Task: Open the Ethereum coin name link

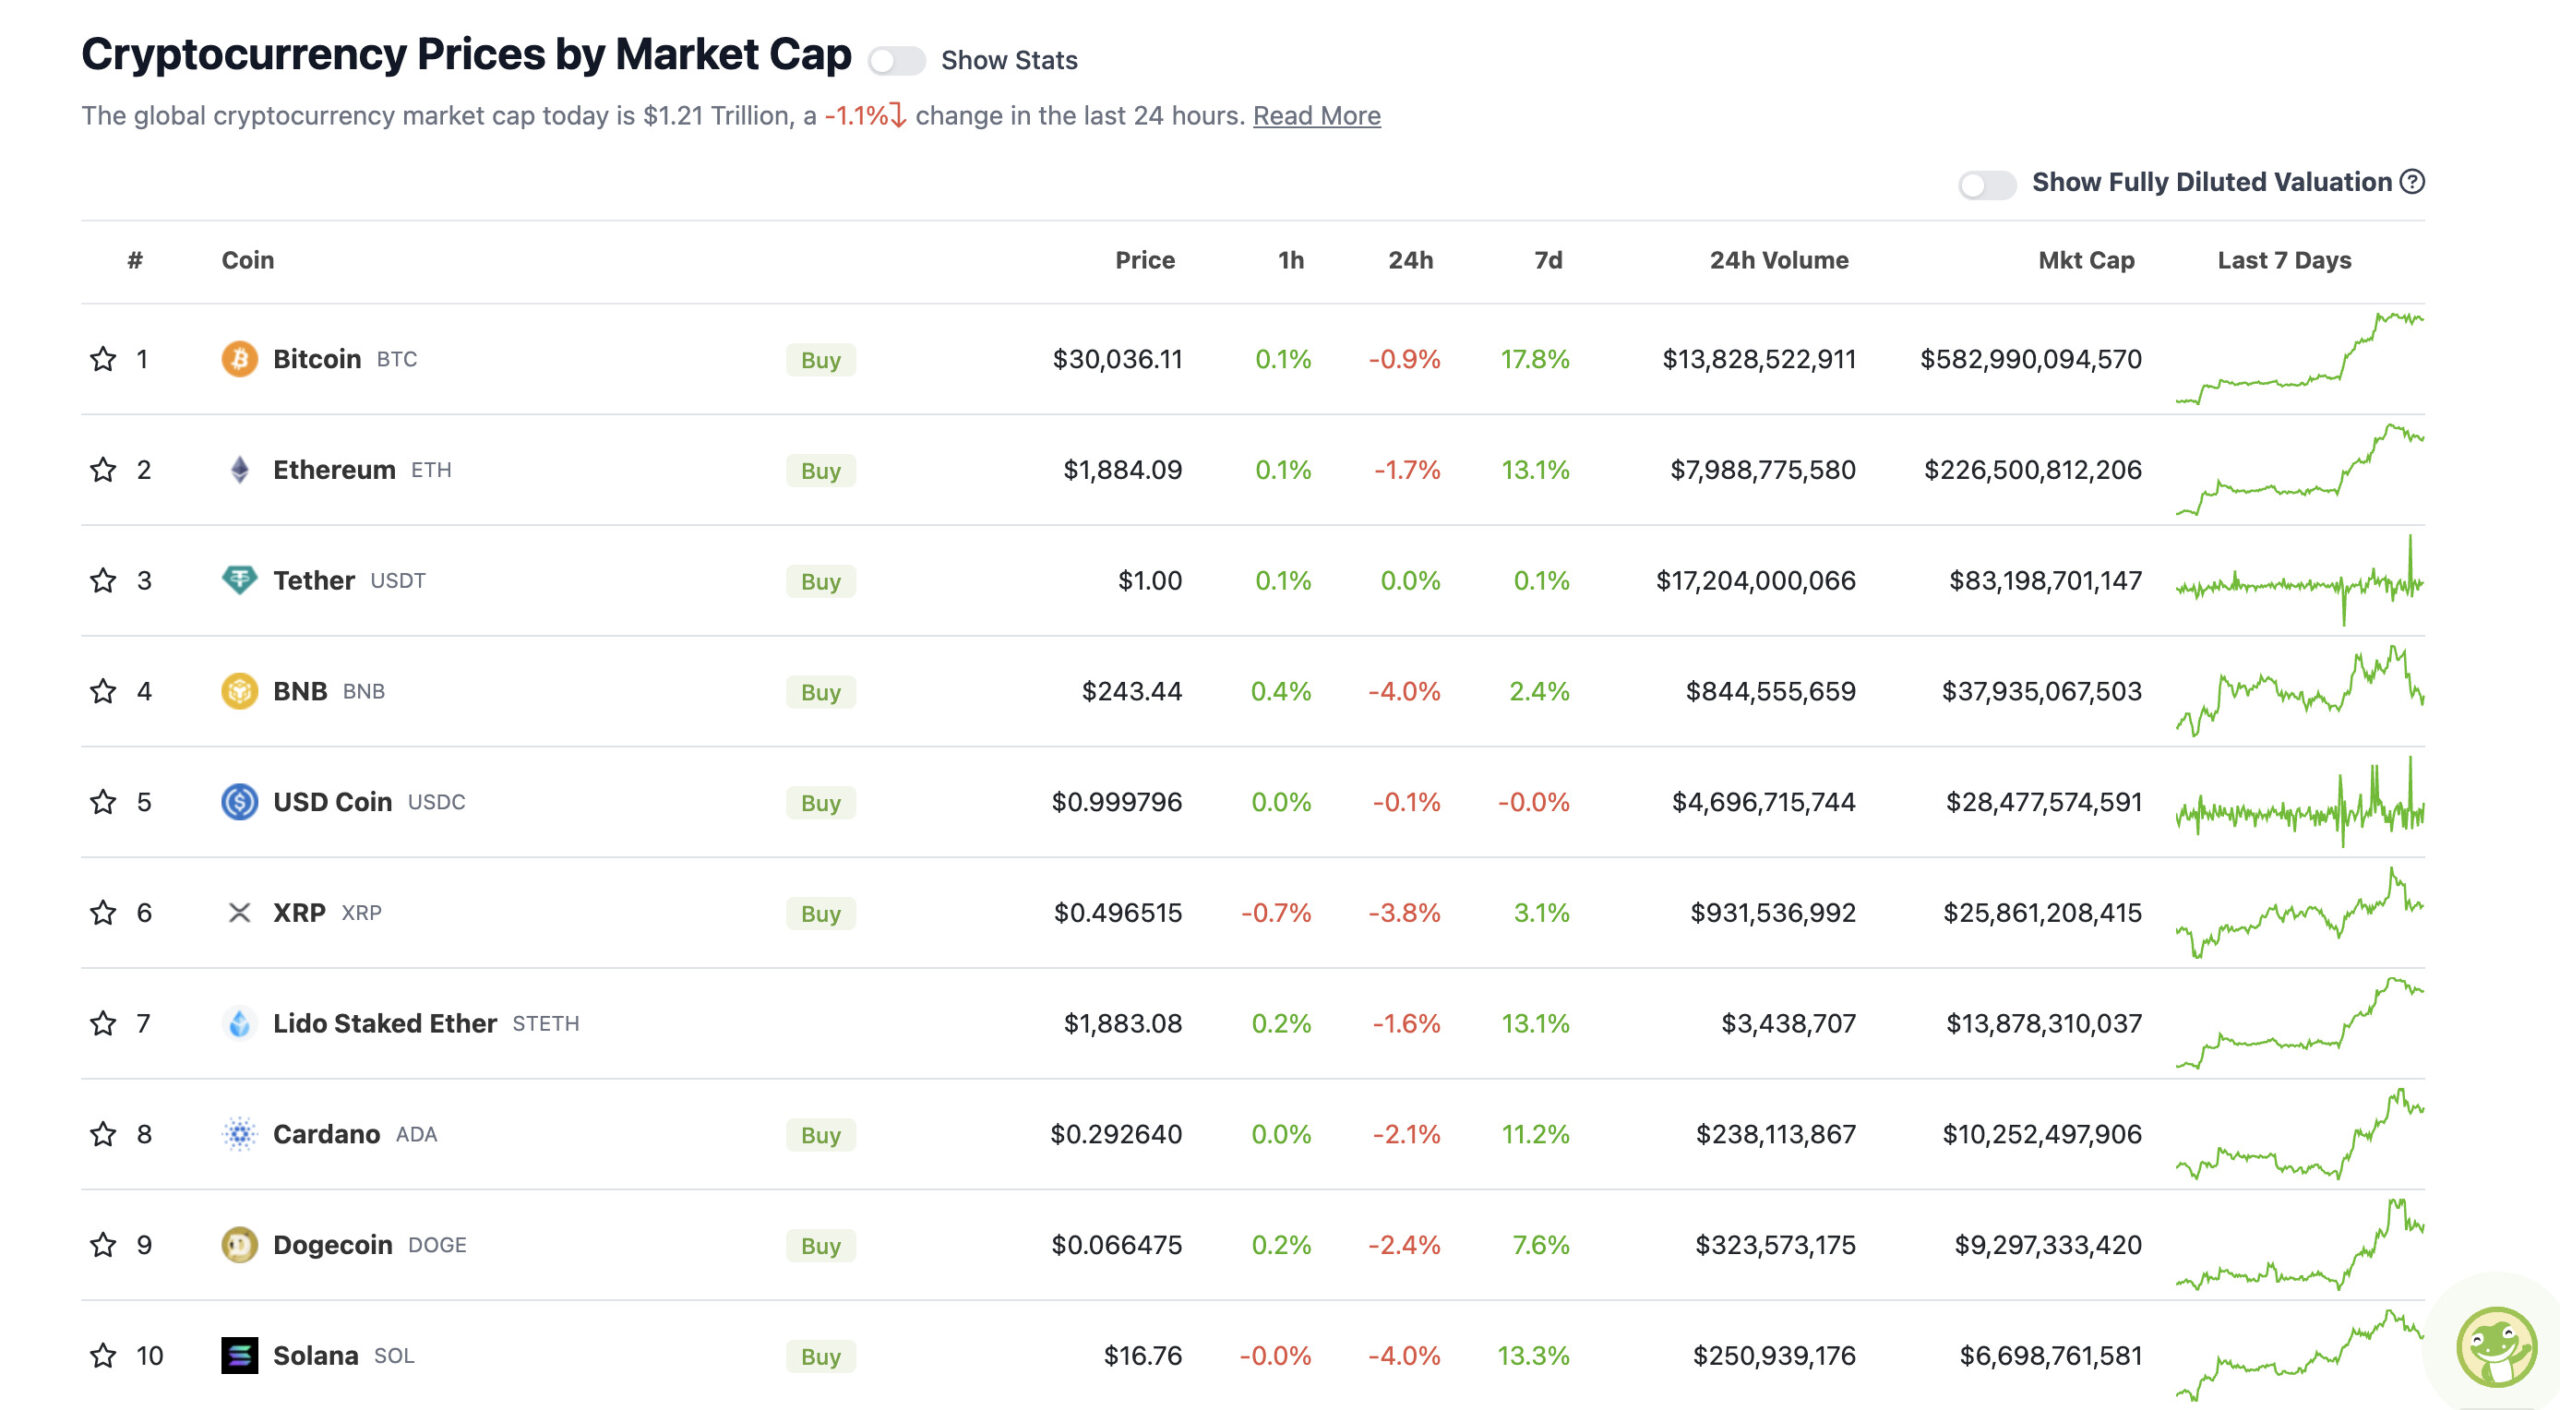Action: click(x=334, y=470)
